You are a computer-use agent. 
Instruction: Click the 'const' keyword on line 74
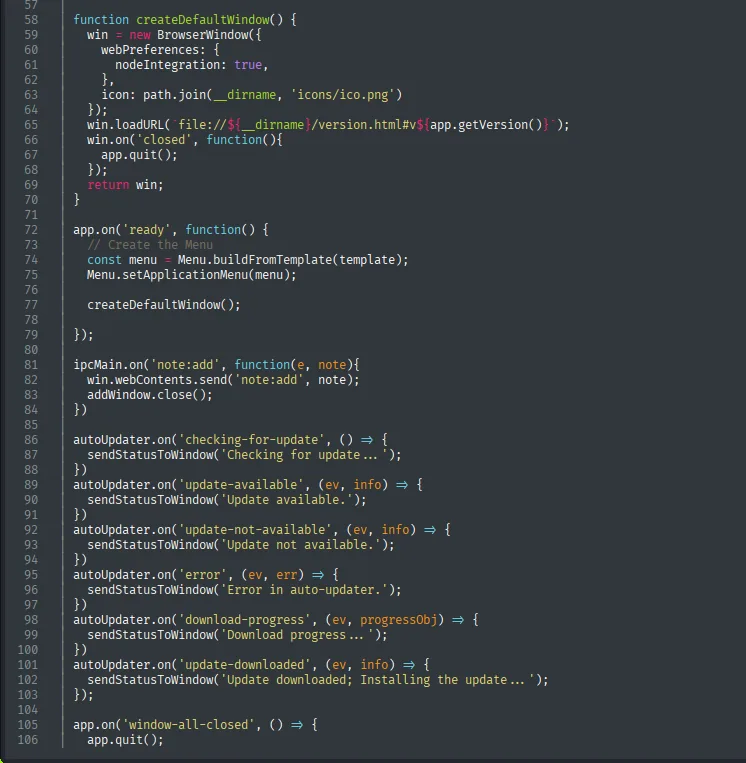click(x=104, y=260)
